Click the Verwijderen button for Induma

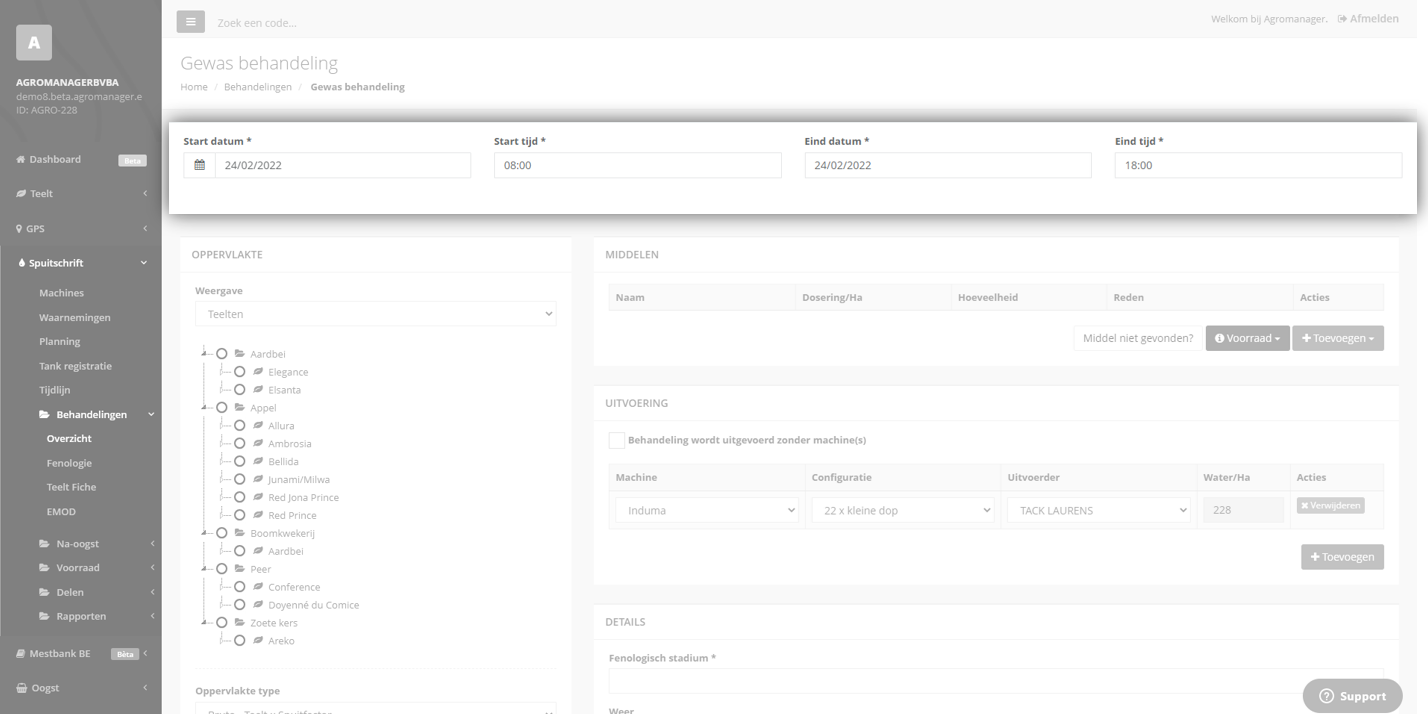click(x=1330, y=506)
